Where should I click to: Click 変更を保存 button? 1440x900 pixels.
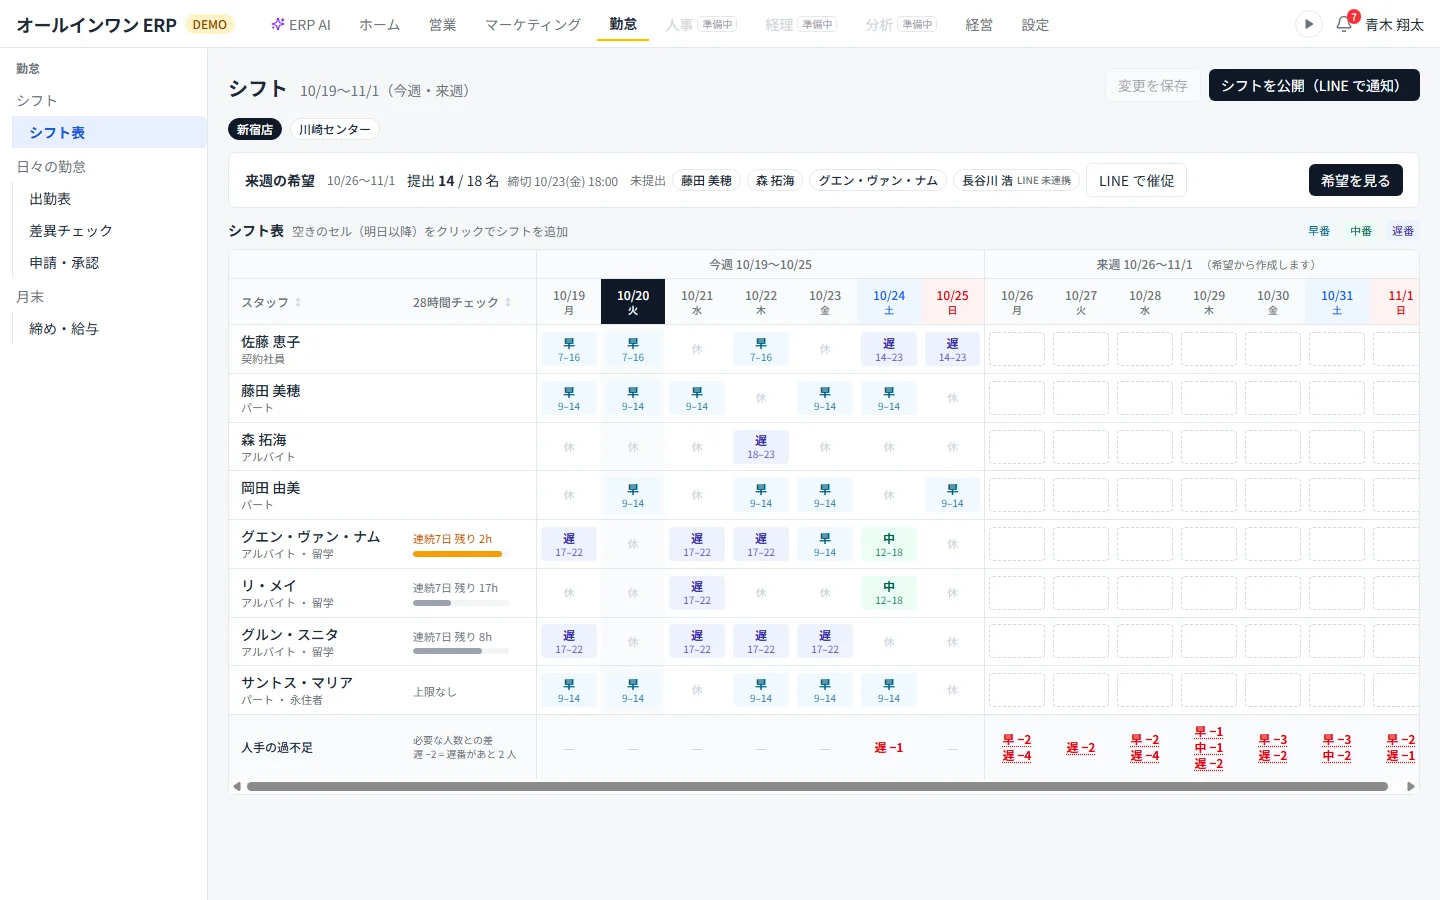point(1153,85)
